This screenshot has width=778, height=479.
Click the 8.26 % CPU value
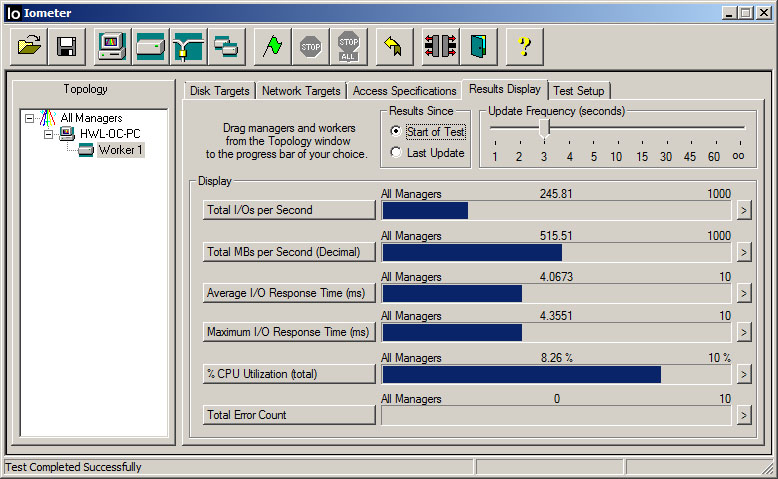coord(557,357)
